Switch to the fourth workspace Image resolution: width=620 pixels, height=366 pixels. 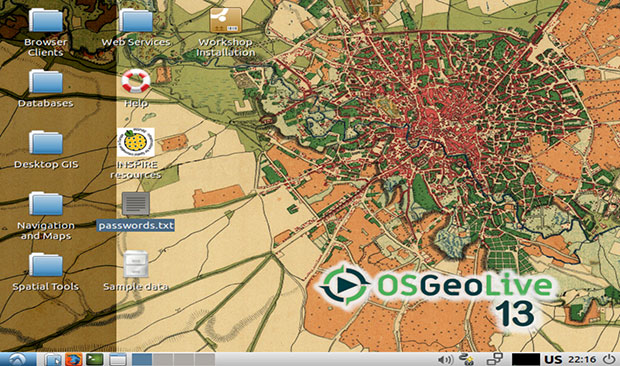[x=205, y=359]
